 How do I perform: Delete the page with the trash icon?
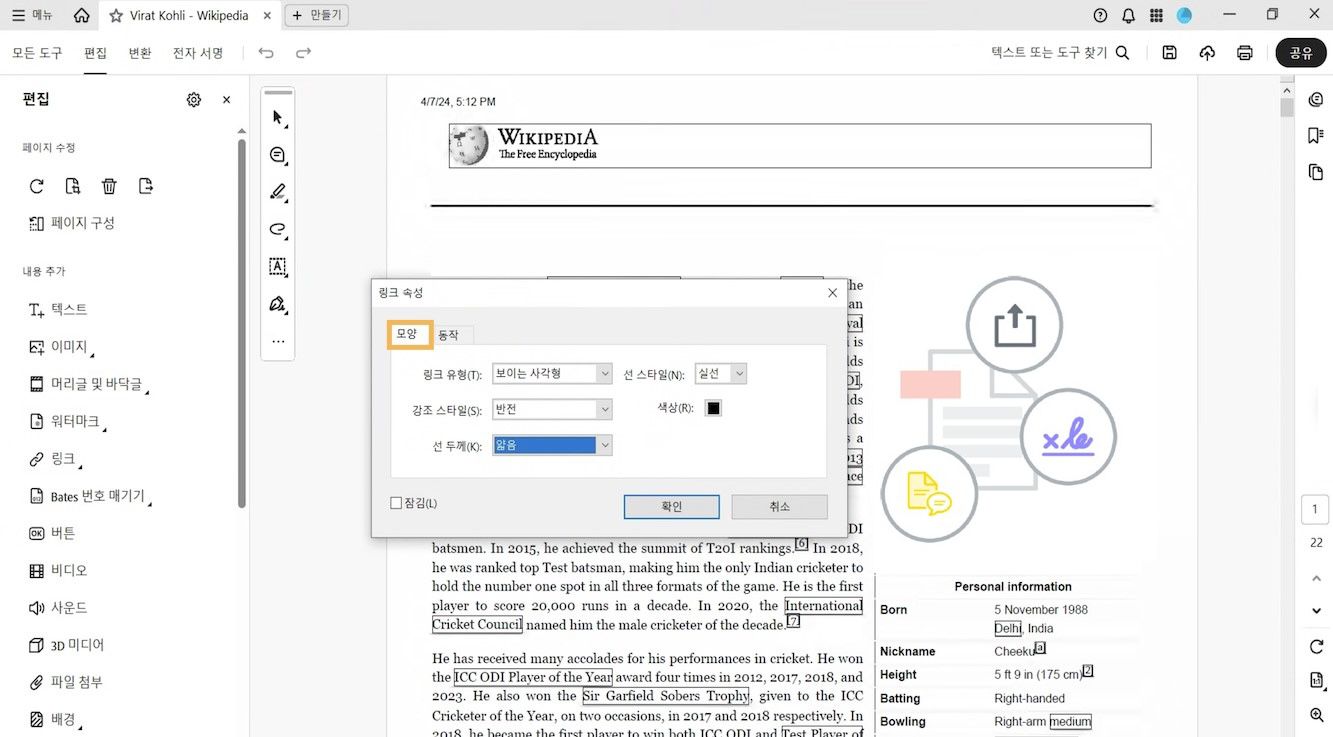coord(109,186)
